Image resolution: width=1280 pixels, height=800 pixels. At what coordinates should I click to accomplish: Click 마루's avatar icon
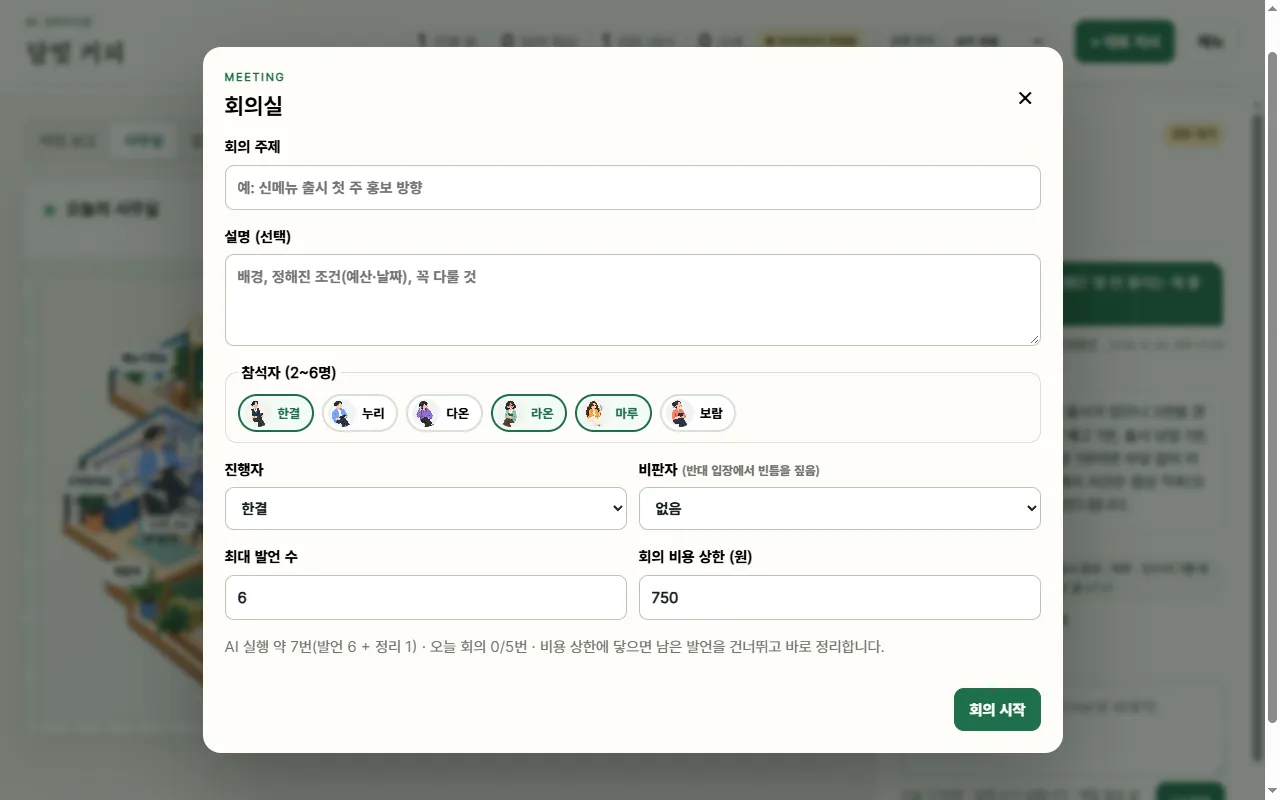[x=595, y=413]
